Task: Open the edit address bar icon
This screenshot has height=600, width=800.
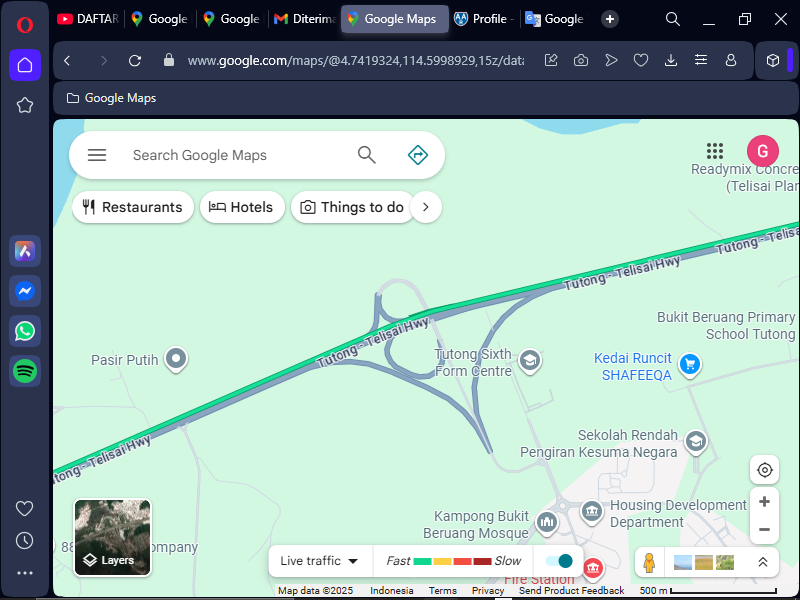Action: pyautogui.click(x=551, y=61)
